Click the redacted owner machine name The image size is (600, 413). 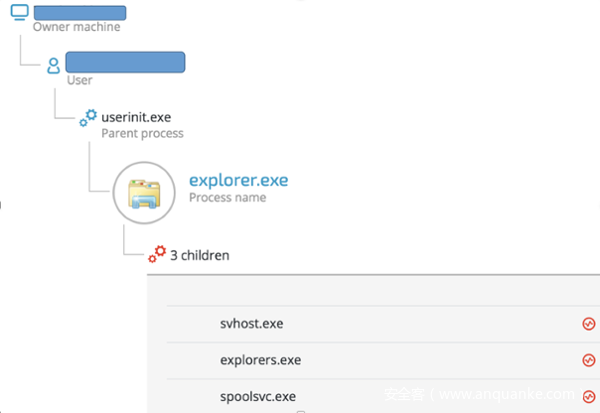tap(79, 13)
